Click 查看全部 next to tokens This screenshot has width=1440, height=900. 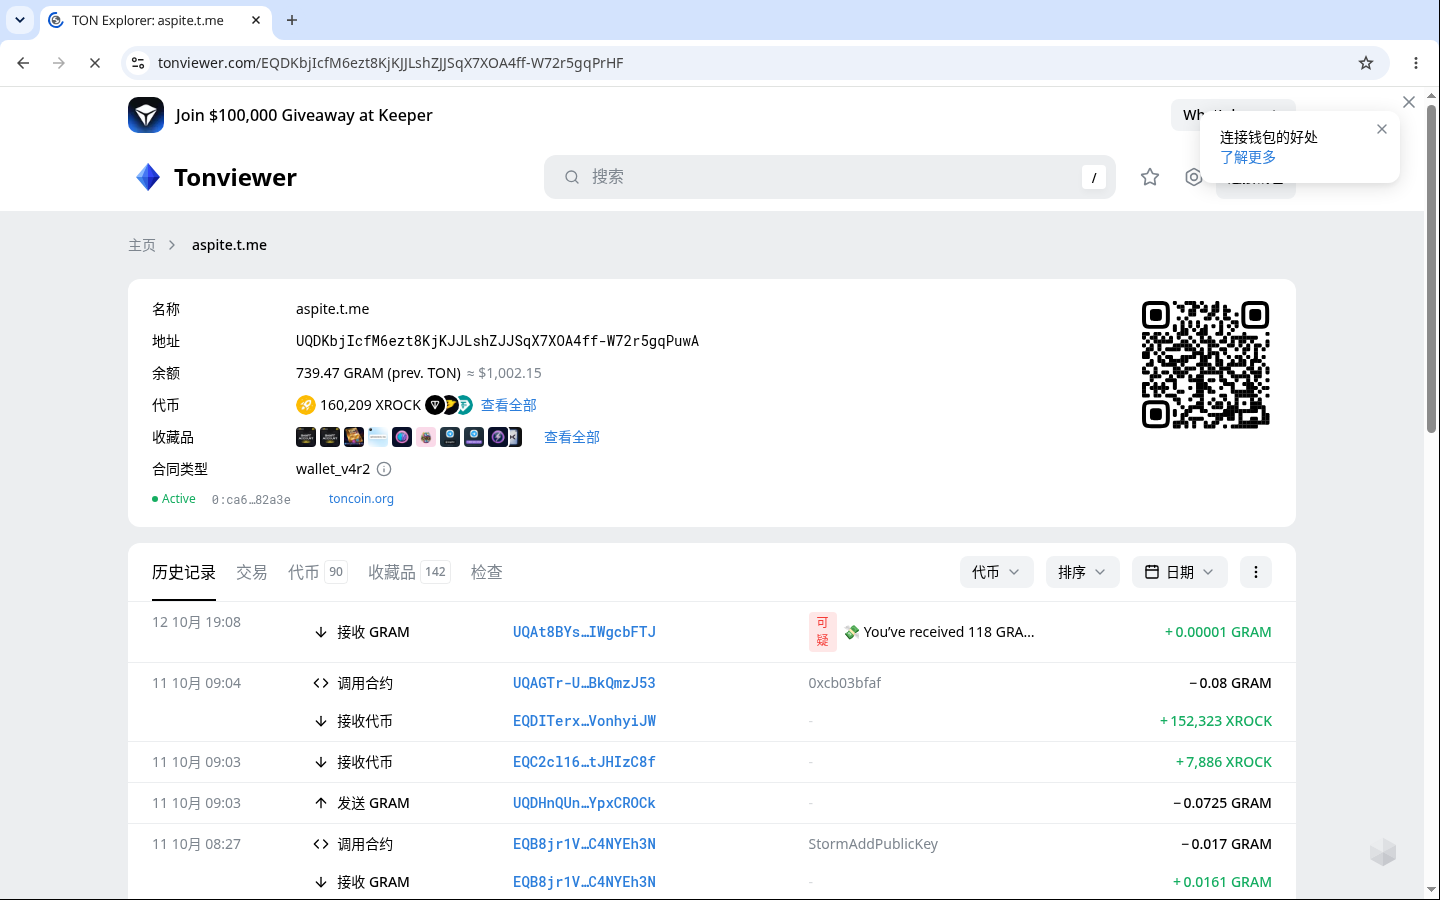pos(509,405)
